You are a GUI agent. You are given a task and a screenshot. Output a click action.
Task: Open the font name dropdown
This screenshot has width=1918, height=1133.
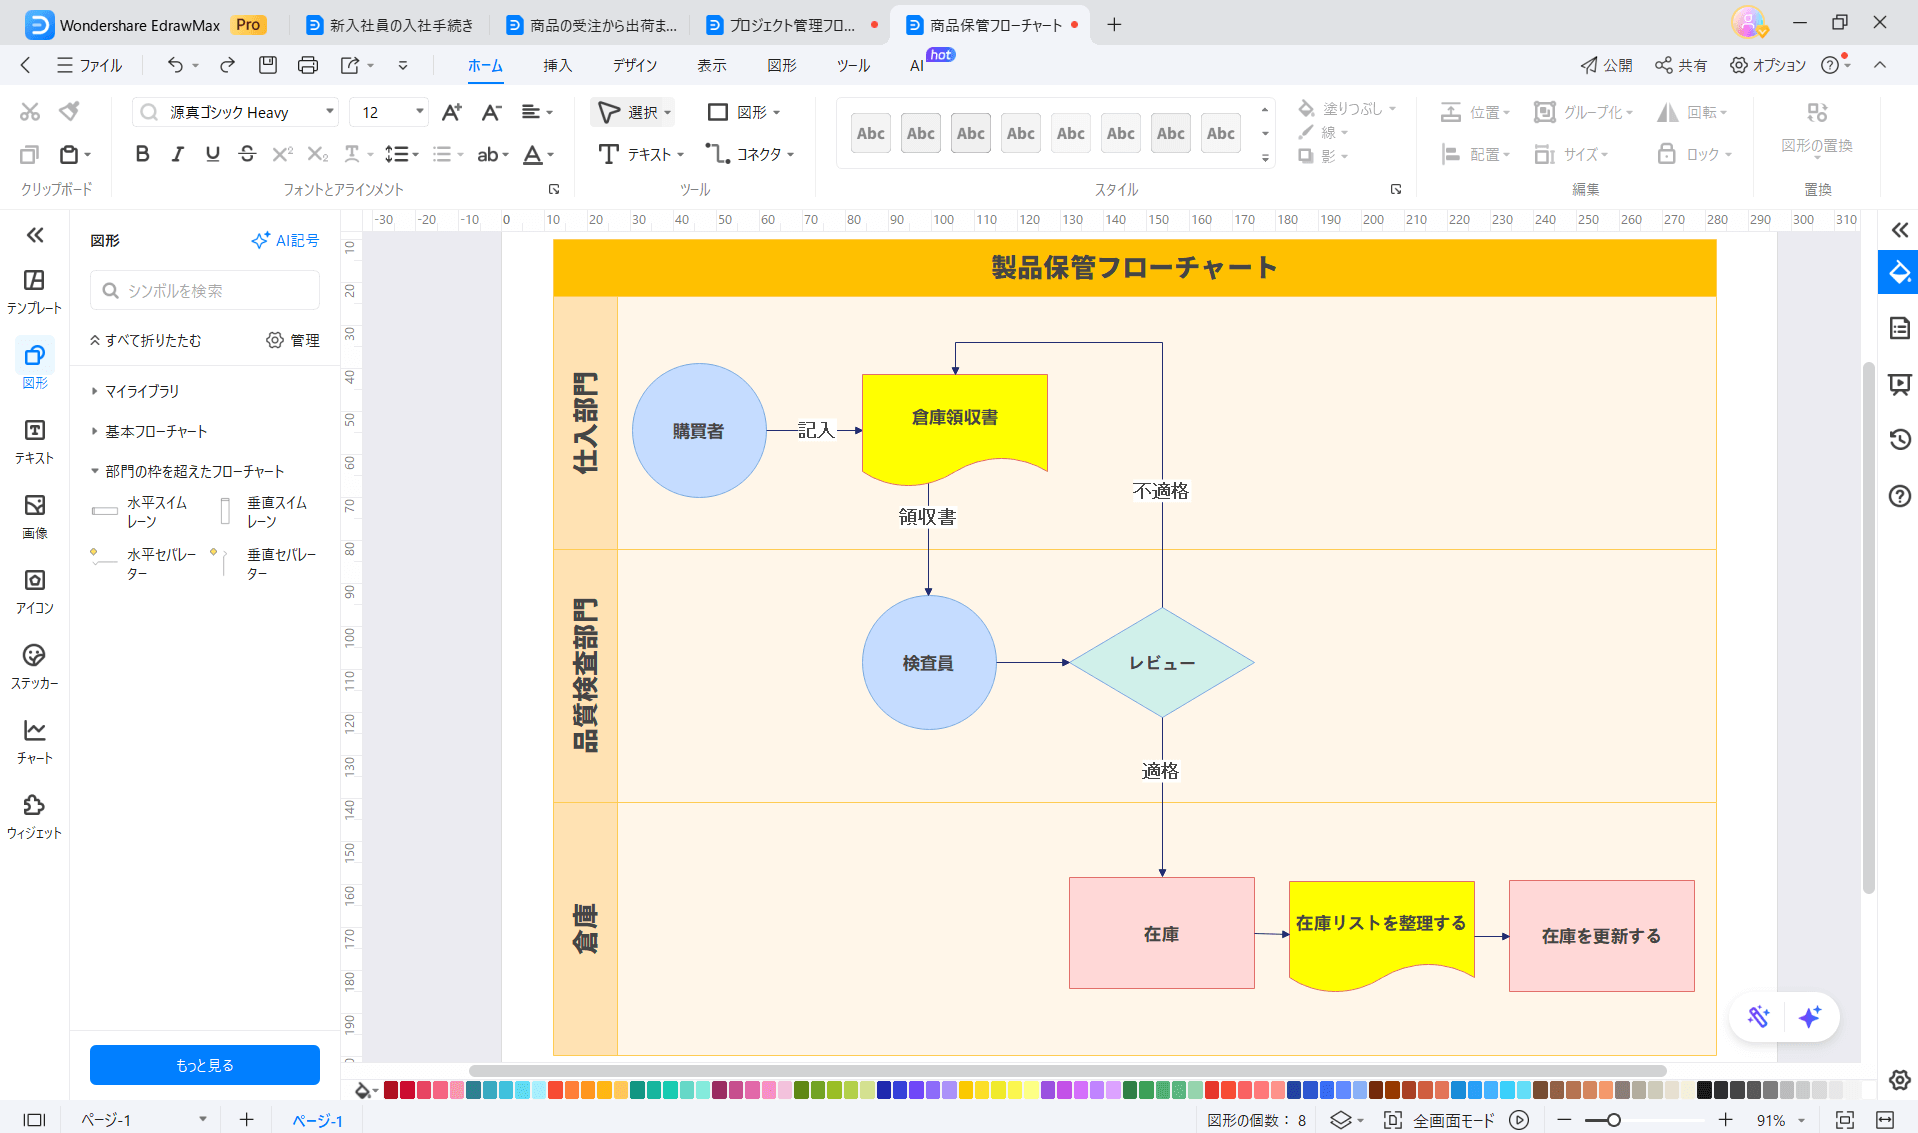click(x=329, y=112)
